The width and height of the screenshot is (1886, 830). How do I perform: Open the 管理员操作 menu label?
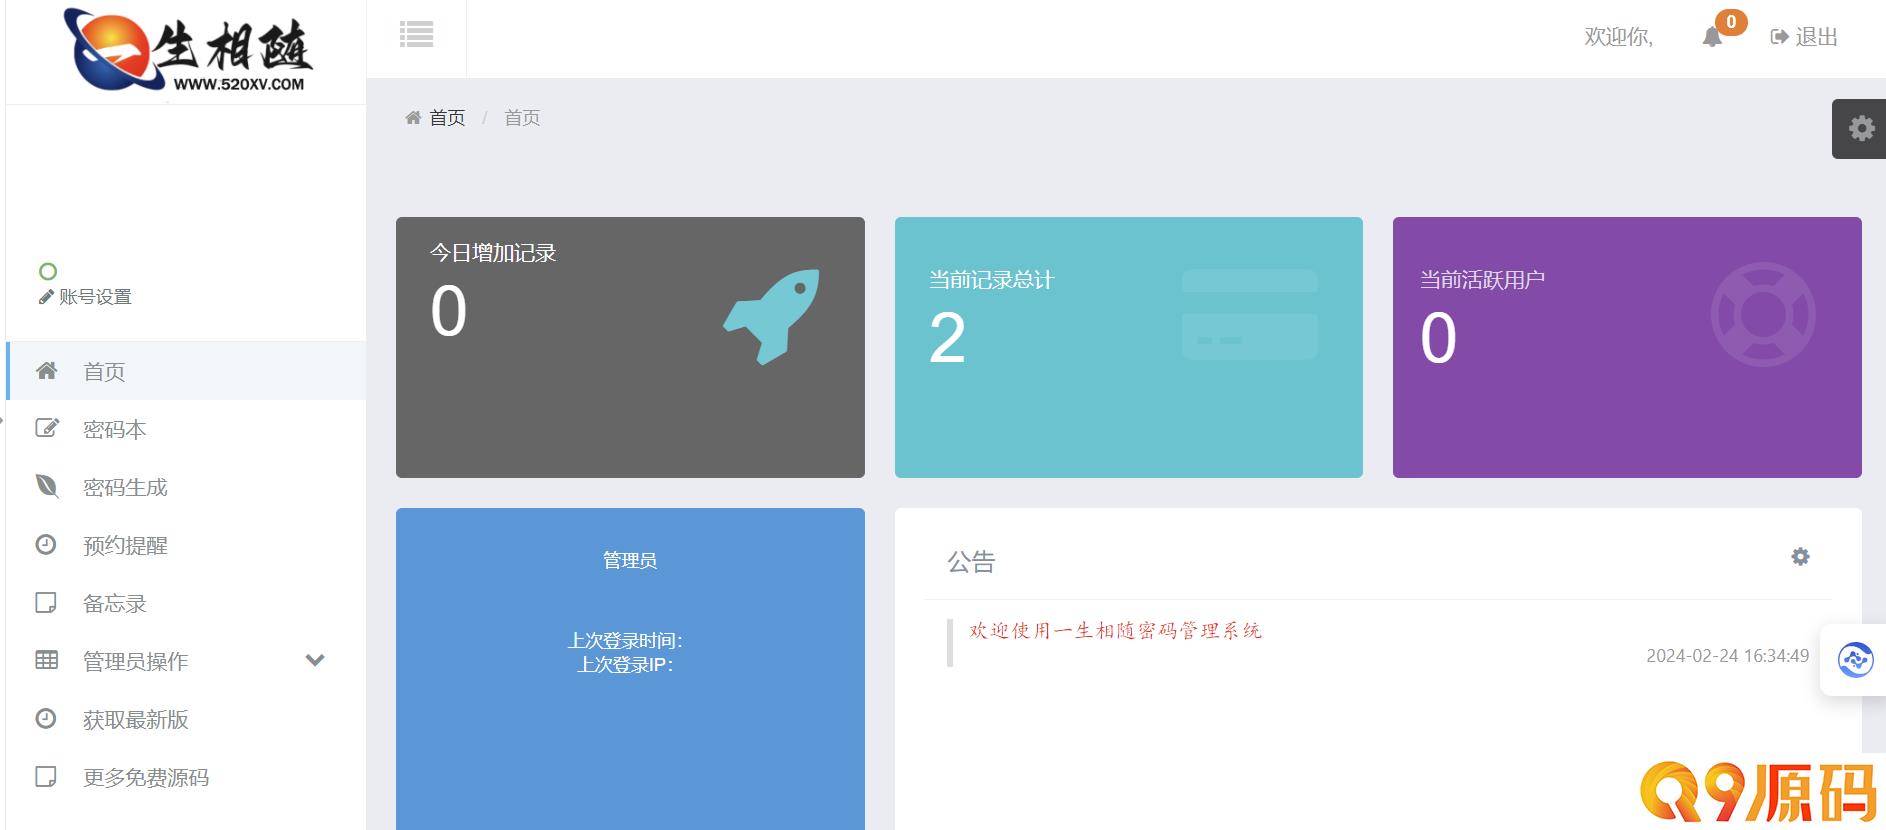[x=136, y=662]
